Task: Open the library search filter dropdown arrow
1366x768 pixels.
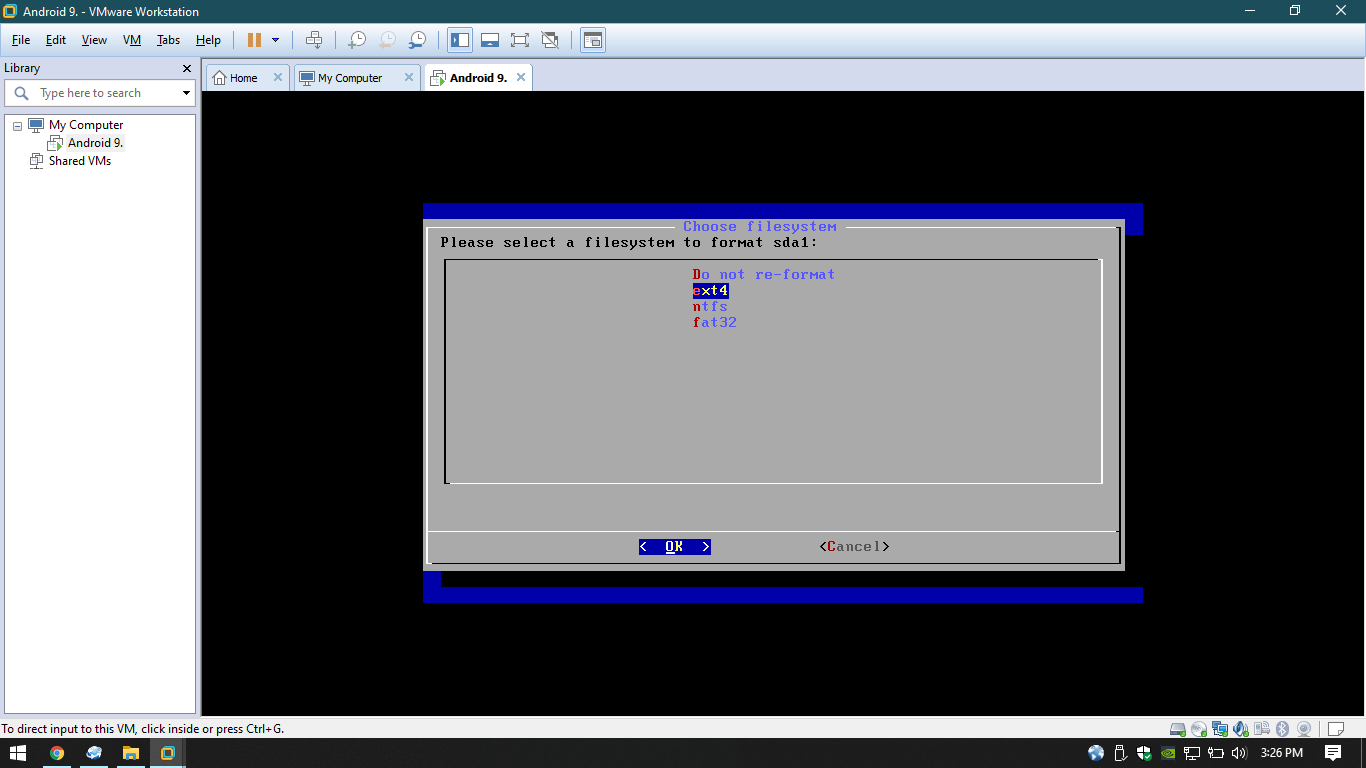Action: click(186, 93)
